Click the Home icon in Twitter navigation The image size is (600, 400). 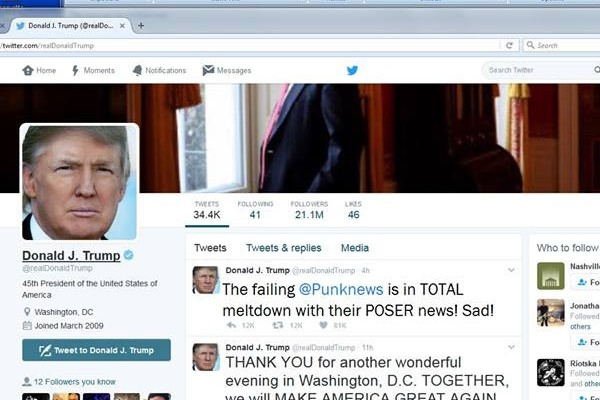pos(28,70)
